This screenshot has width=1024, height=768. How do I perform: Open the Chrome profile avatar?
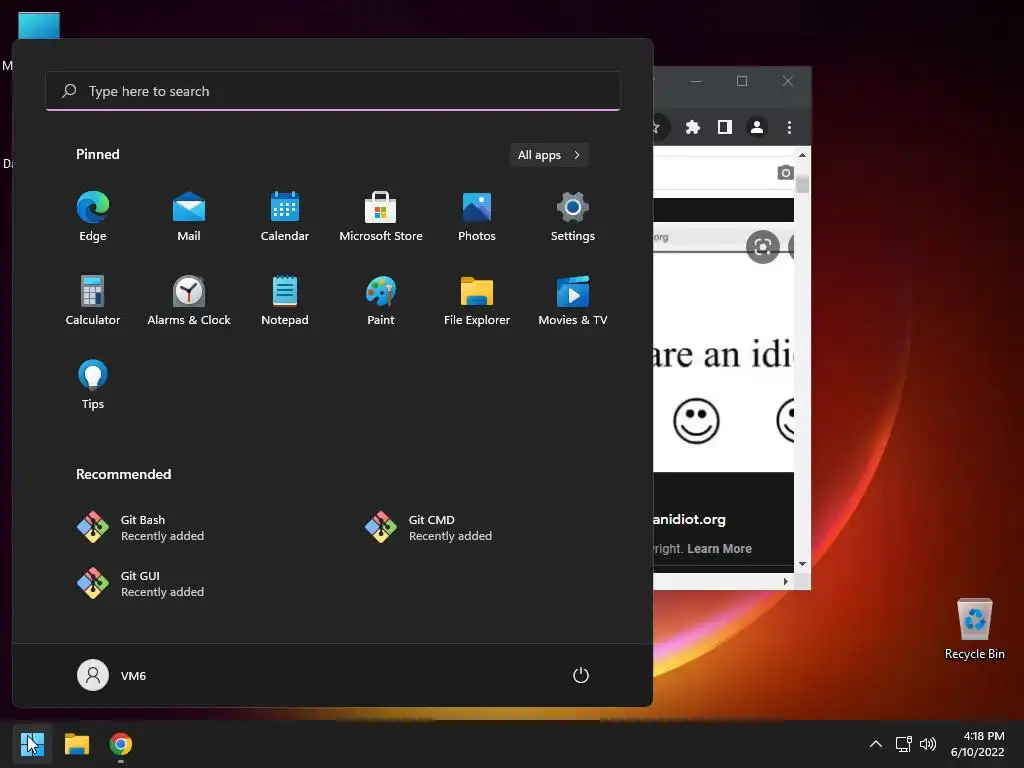[x=757, y=127]
